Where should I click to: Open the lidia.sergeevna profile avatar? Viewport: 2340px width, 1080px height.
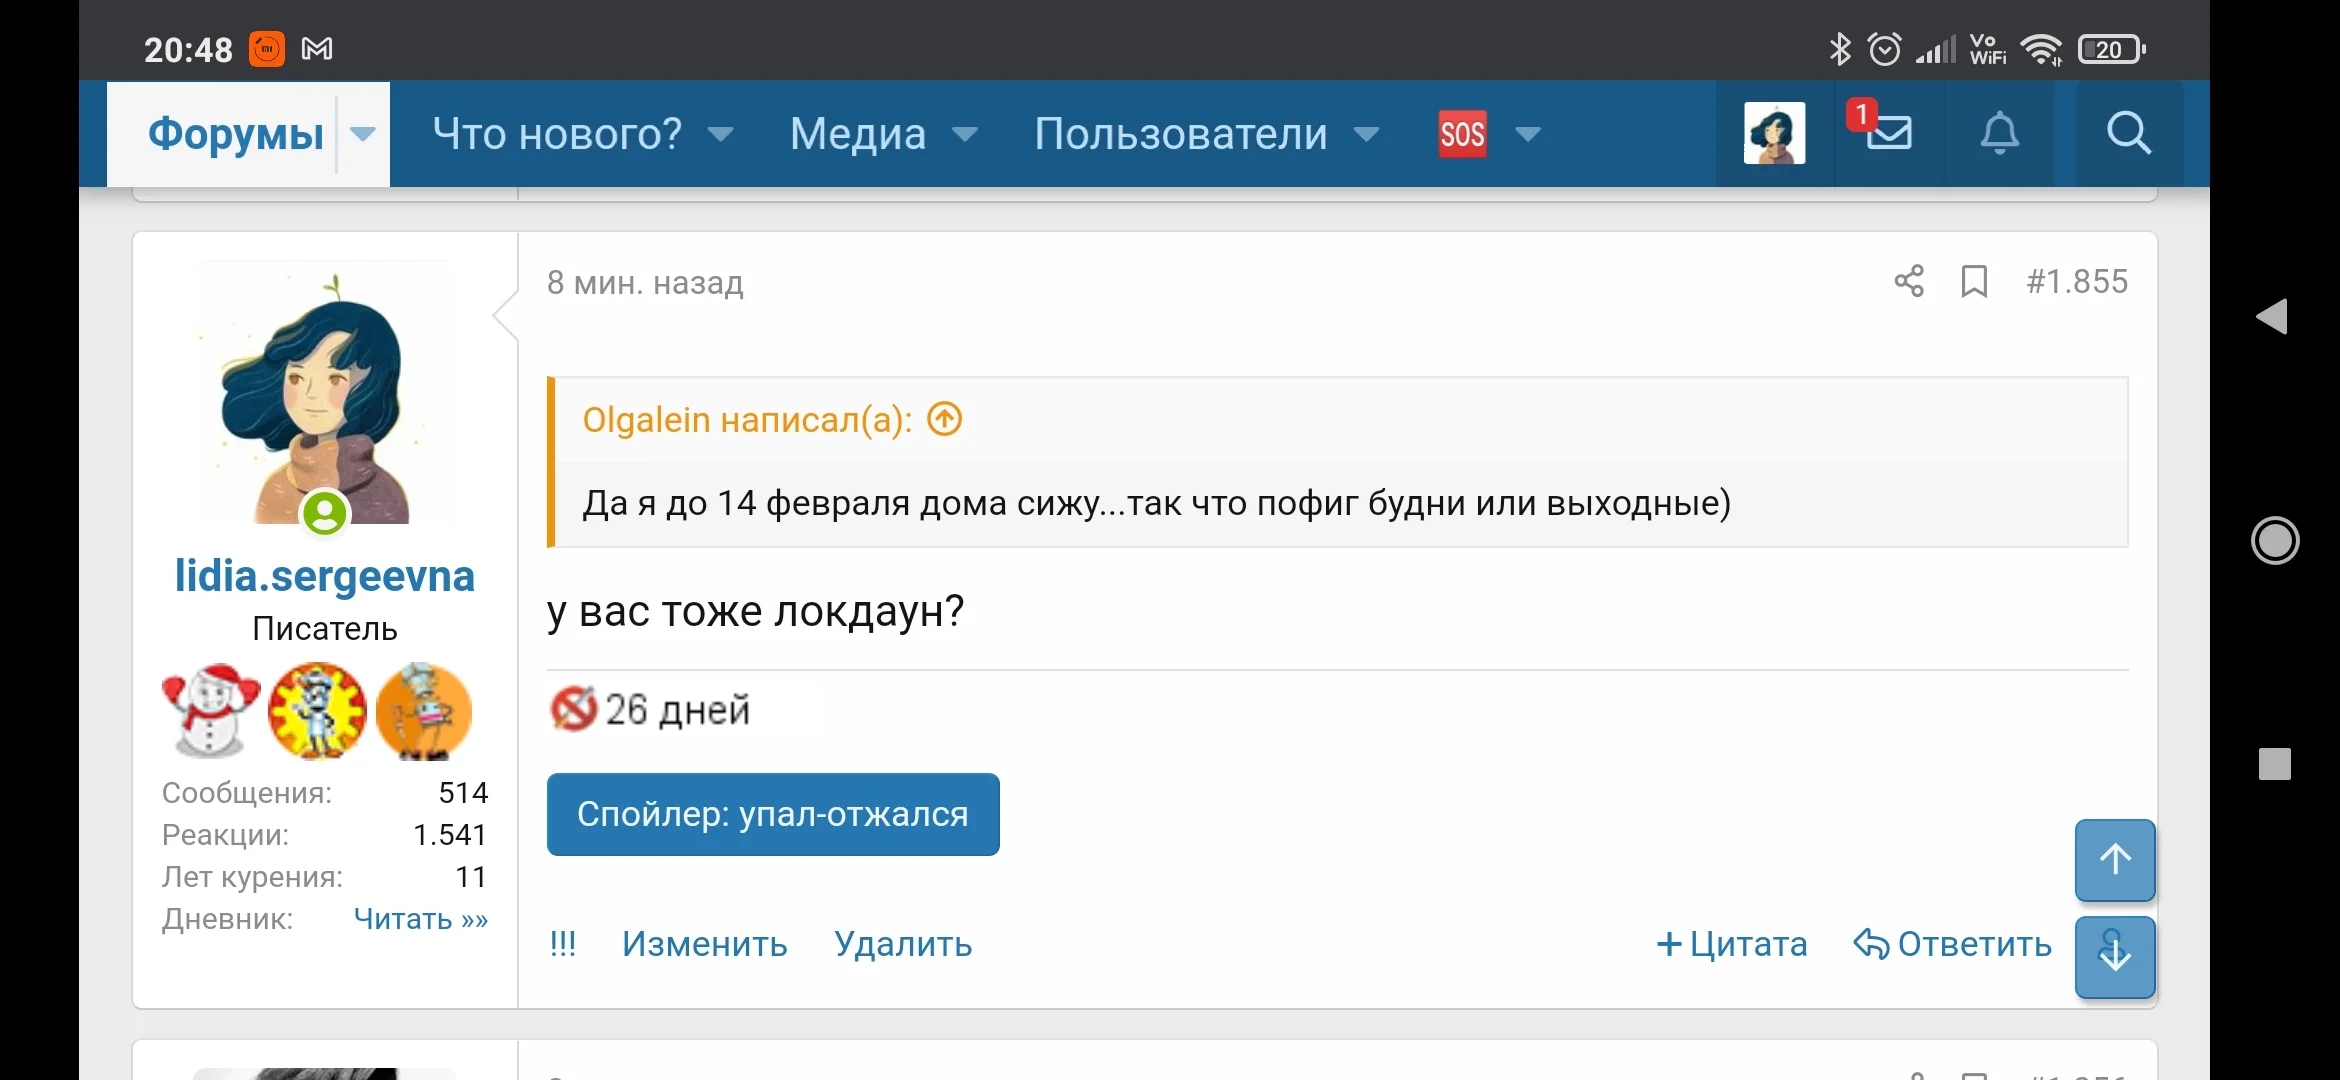click(x=325, y=395)
